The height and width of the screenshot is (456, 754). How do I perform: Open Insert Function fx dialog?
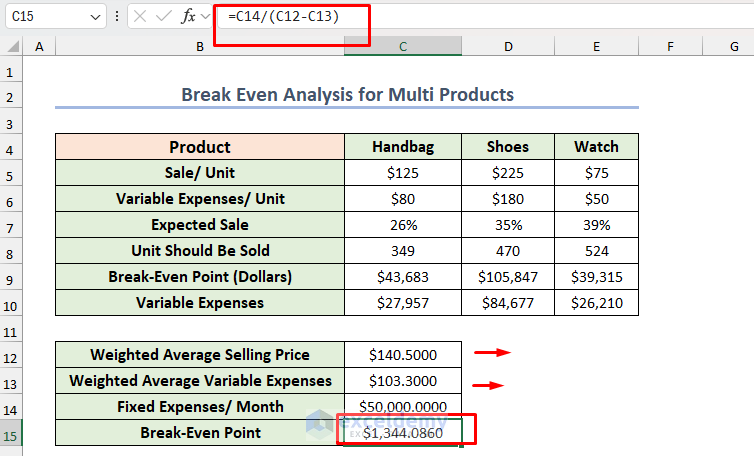pos(188,17)
